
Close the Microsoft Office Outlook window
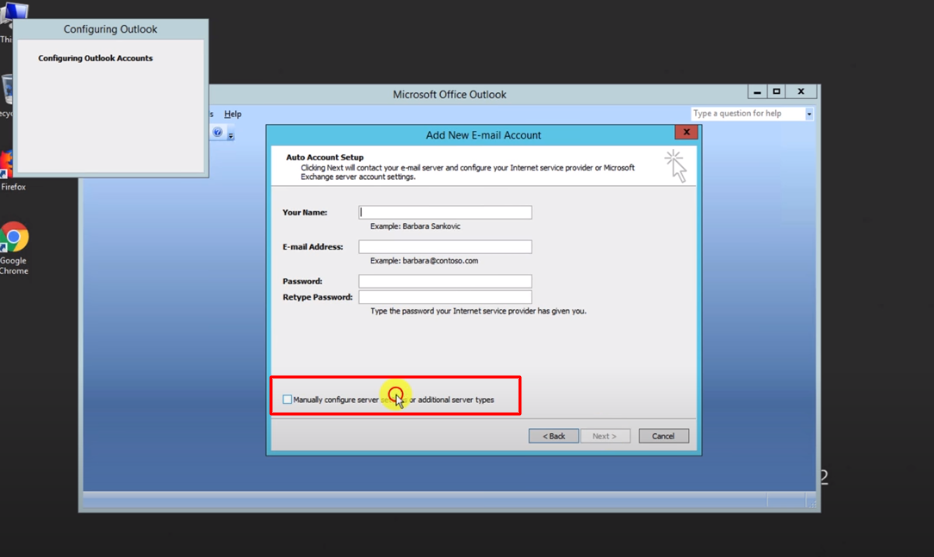point(801,92)
